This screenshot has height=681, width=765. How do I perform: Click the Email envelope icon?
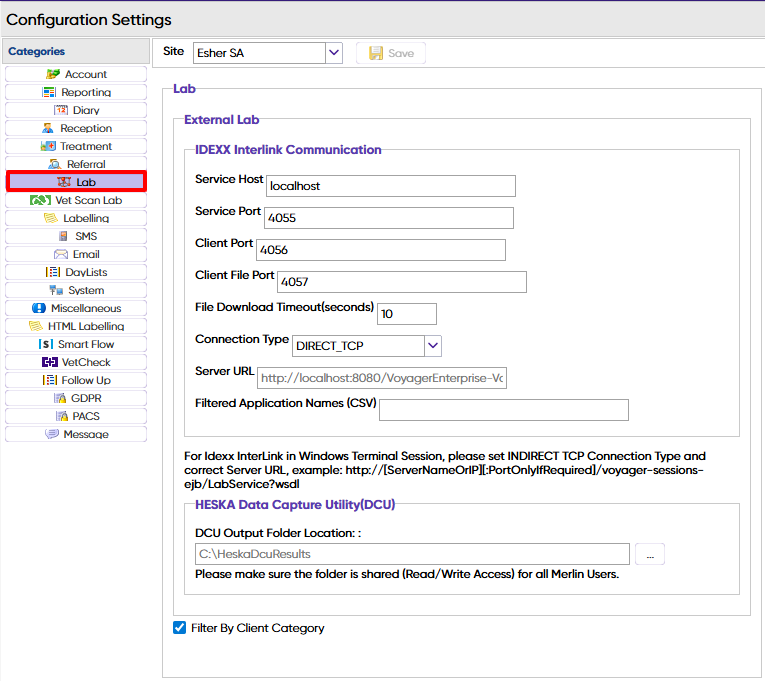coord(60,254)
